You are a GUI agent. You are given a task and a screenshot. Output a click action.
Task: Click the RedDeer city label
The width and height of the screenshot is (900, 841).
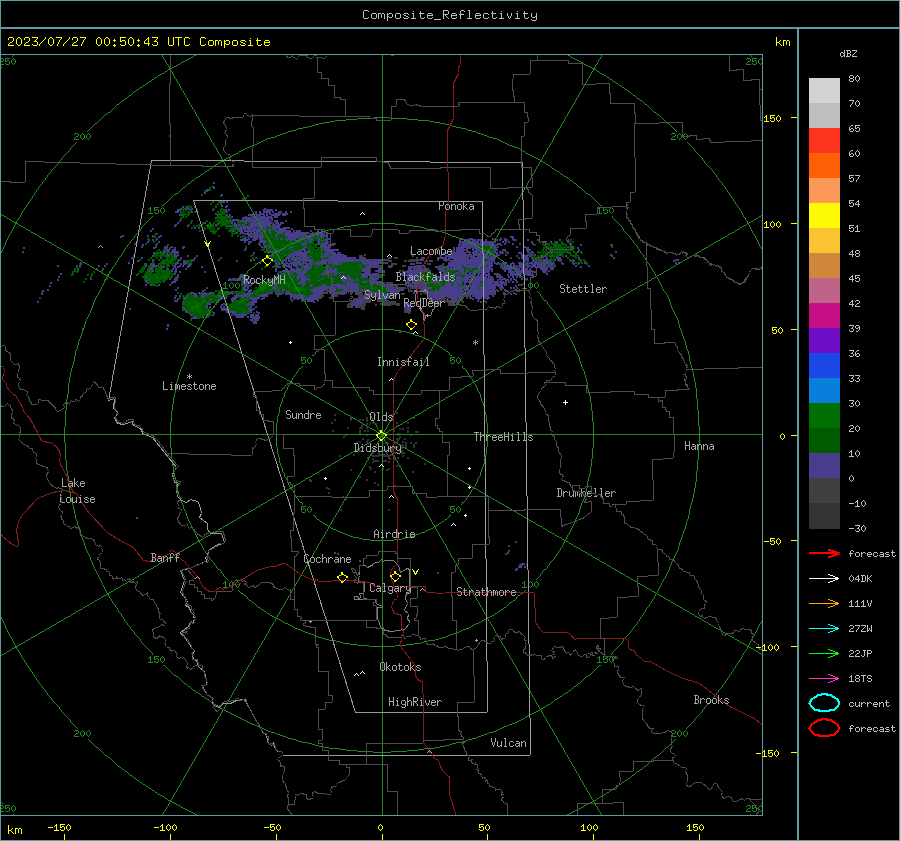click(424, 303)
